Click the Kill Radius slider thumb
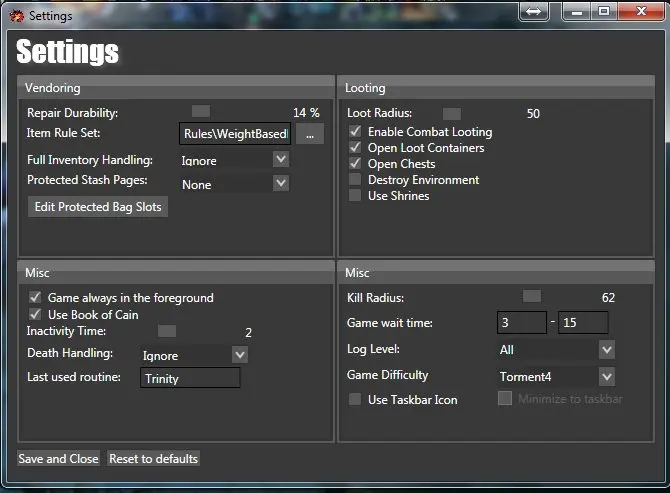 tap(532, 296)
